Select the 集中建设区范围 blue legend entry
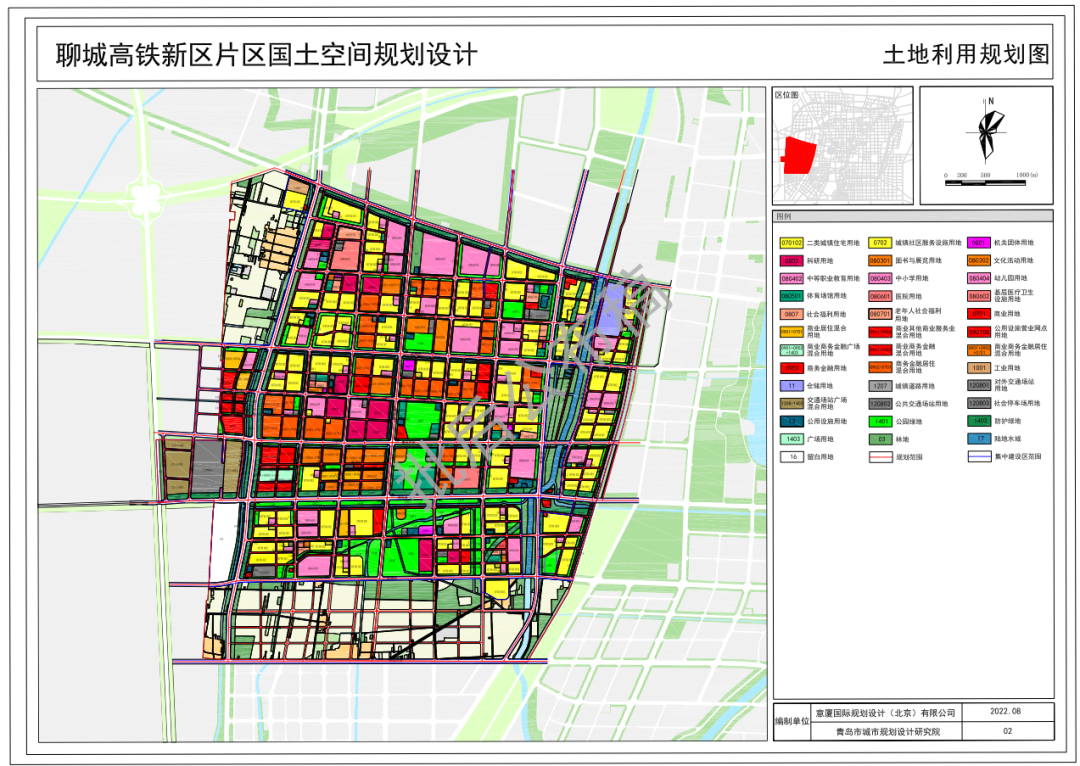This screenshot has width=1080, height=766. point(981,456)
